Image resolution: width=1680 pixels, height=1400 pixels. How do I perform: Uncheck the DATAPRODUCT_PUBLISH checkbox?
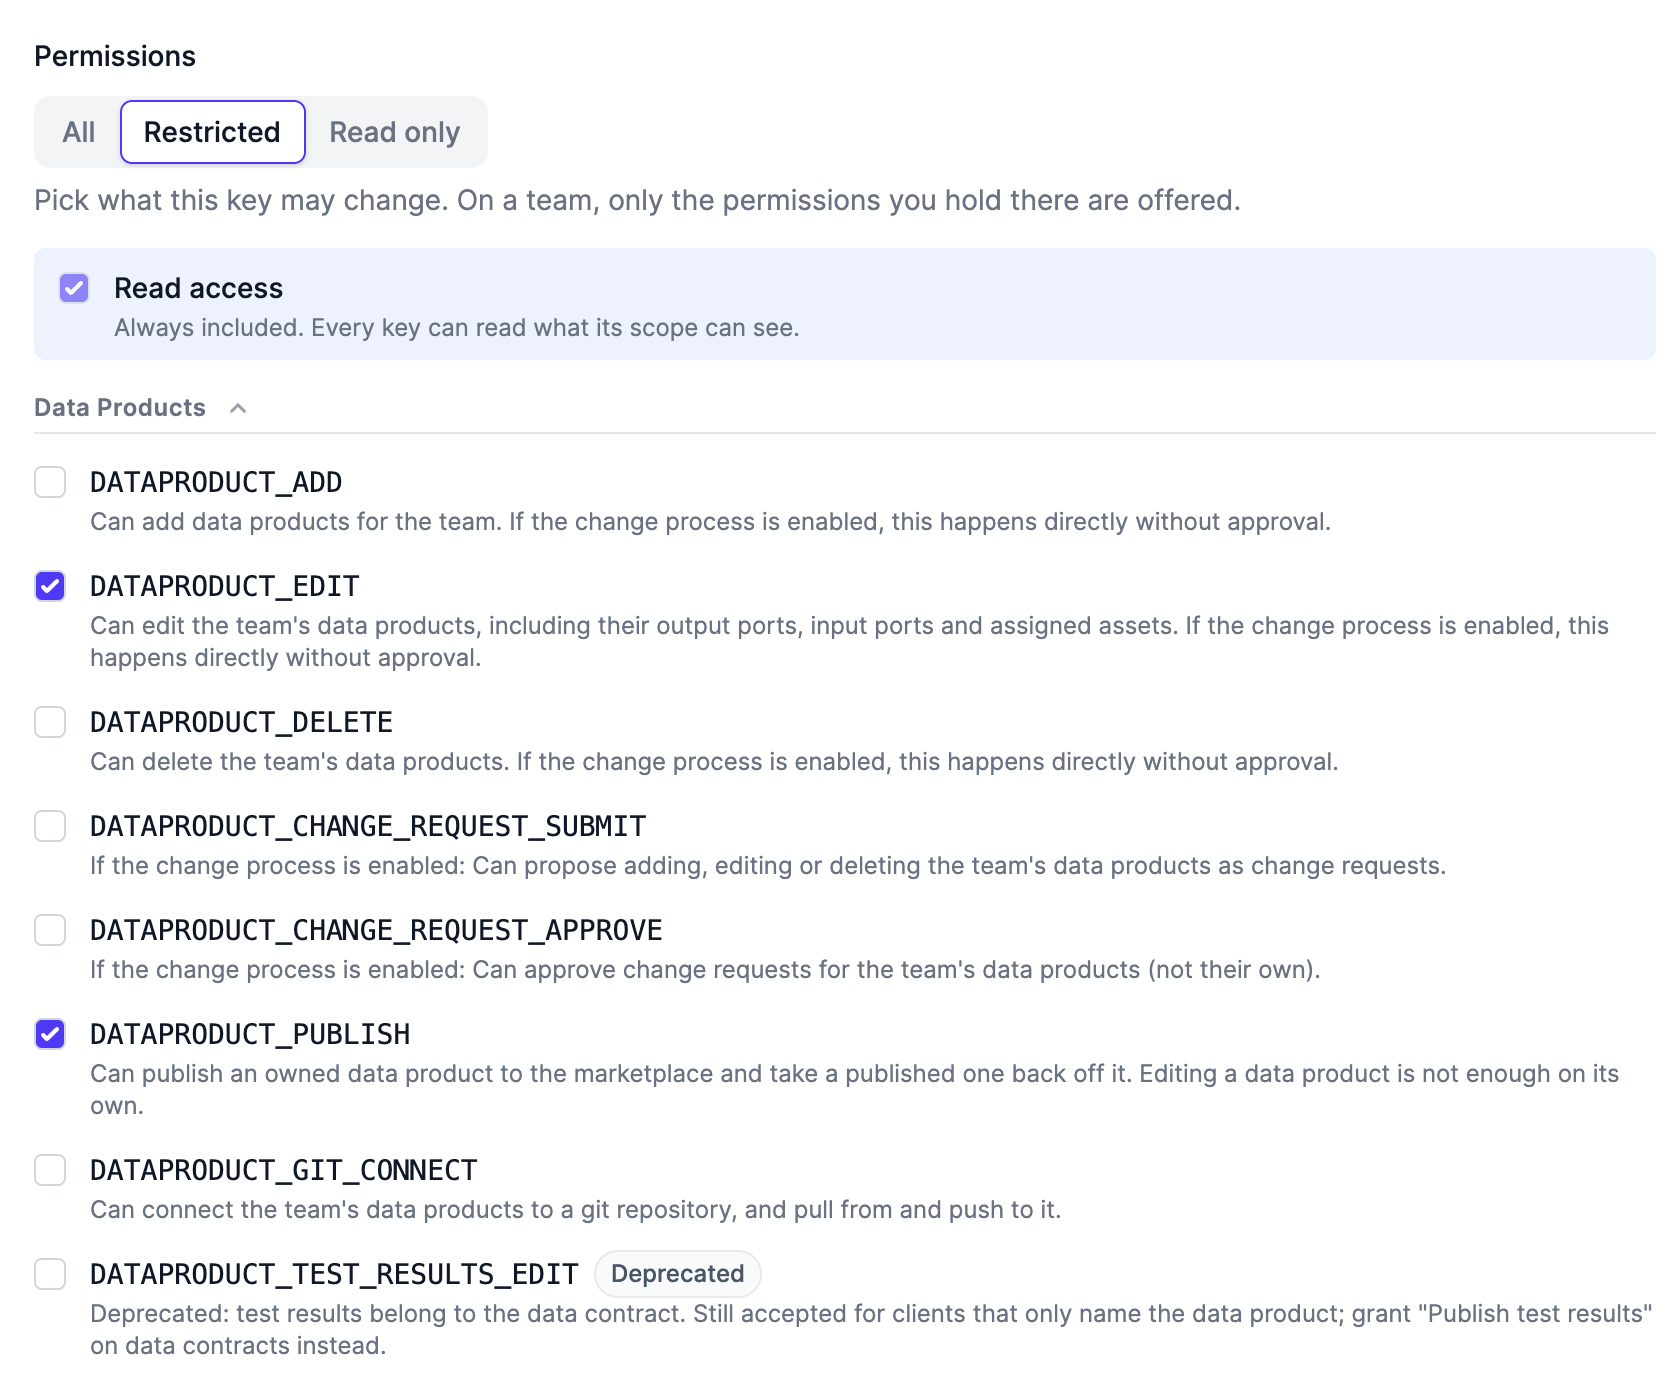50,1034
